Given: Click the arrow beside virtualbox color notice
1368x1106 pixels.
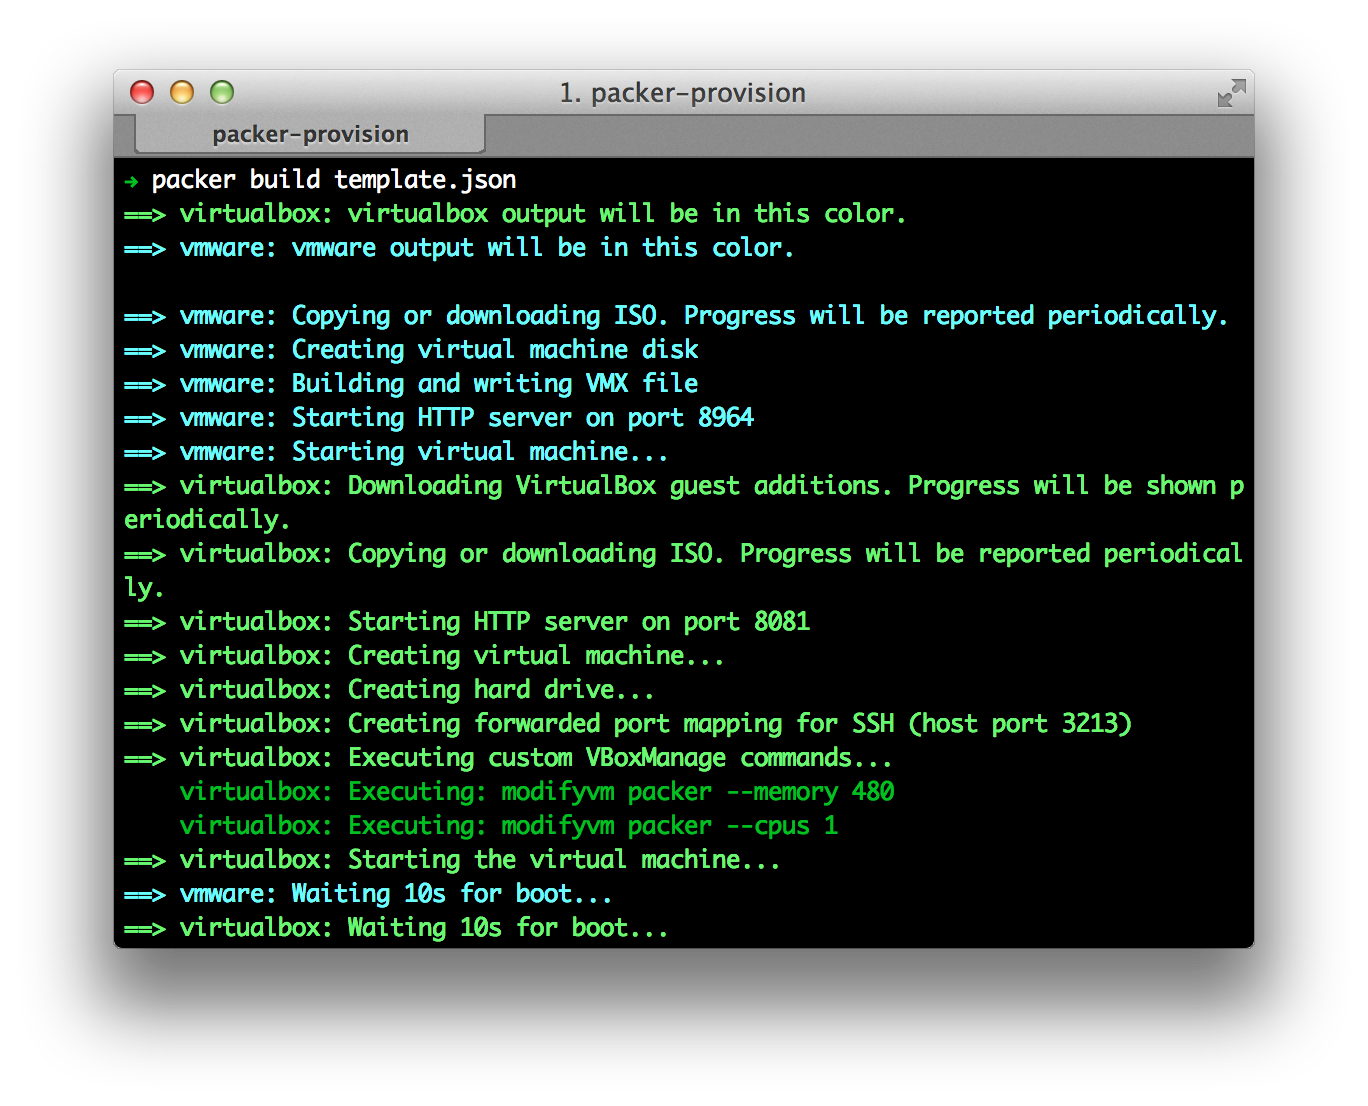Looking at the screenshot, I should coord(145,213).
